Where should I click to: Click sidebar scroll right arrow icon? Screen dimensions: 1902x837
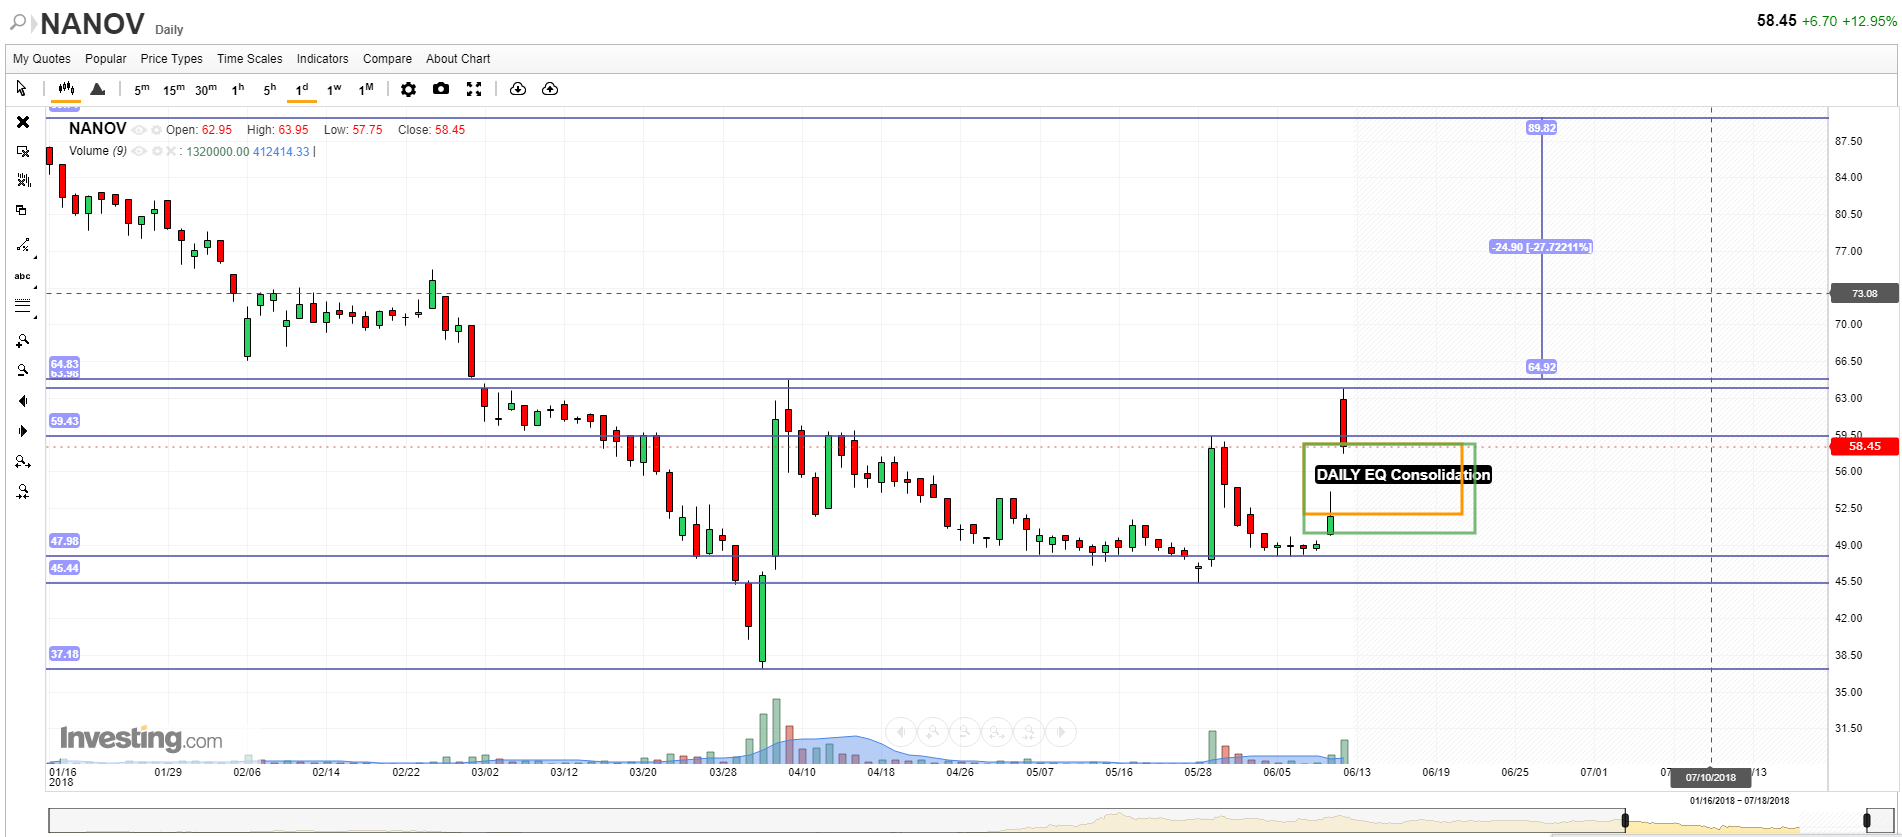[x=23, y=431]
